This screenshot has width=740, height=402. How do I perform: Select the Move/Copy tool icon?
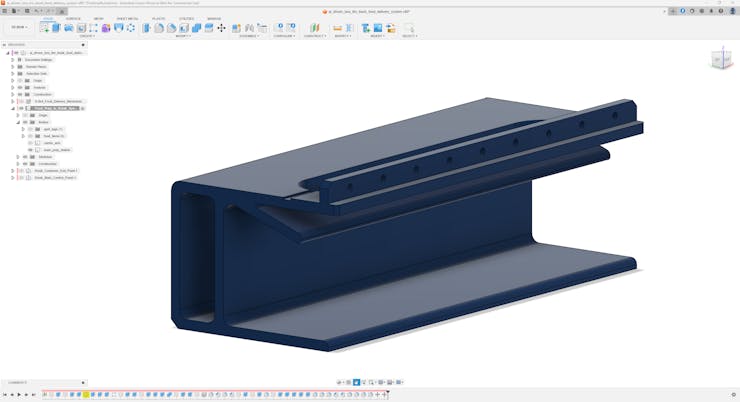click(x=221, y=28)
